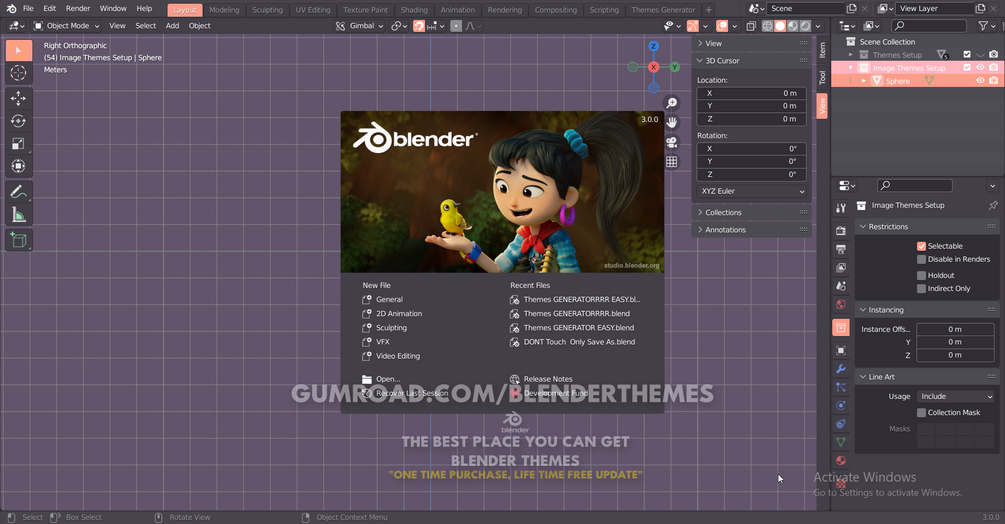Viewport: 1005px width, 524px height.
Task: Open the Render menu
Action: pyautogui.click(x=78, y=8)
